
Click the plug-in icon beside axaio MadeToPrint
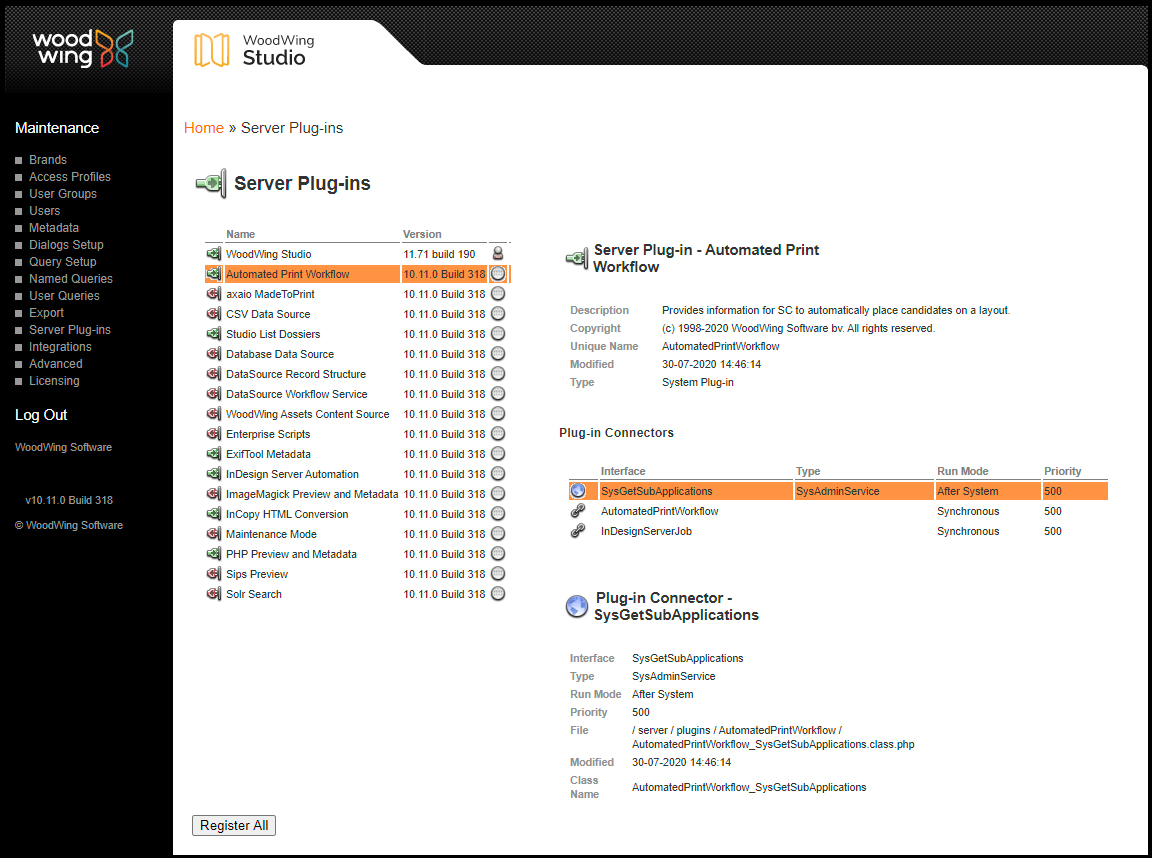tap(214, 293)
